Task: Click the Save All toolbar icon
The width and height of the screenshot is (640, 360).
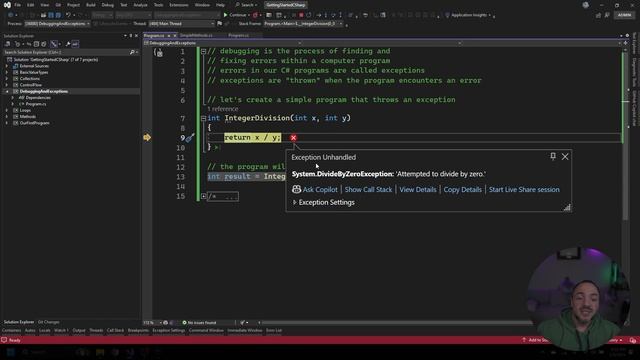Action: [x=58, y=15]
